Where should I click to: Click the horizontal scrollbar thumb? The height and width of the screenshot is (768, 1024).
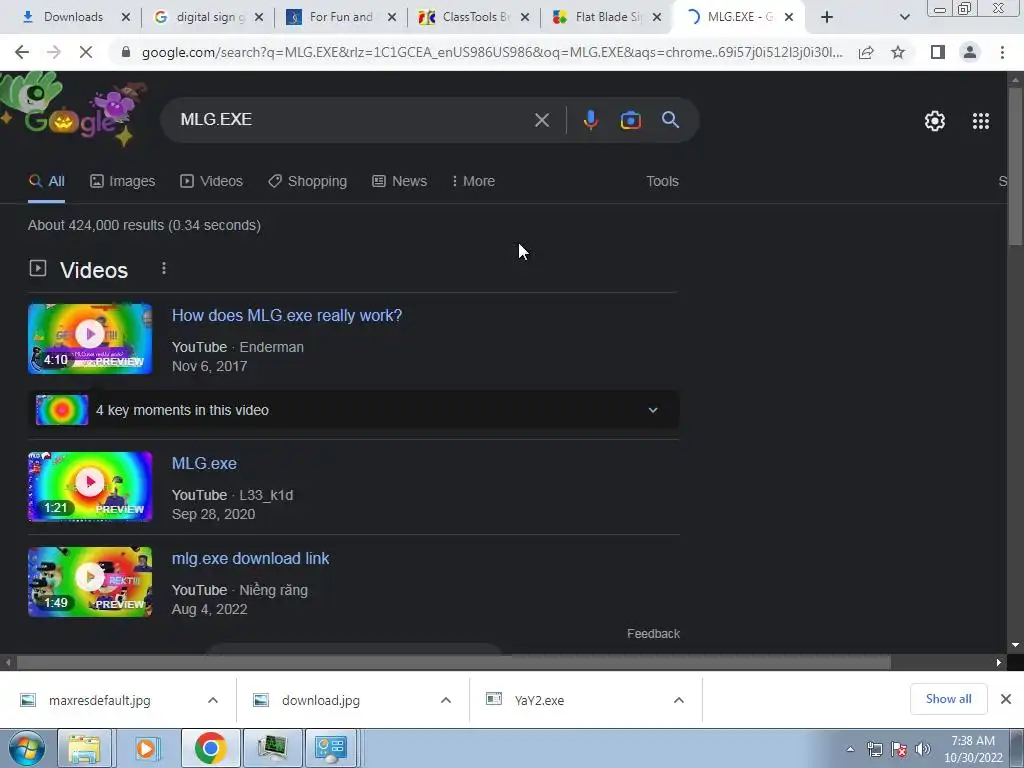coord(454,663)
